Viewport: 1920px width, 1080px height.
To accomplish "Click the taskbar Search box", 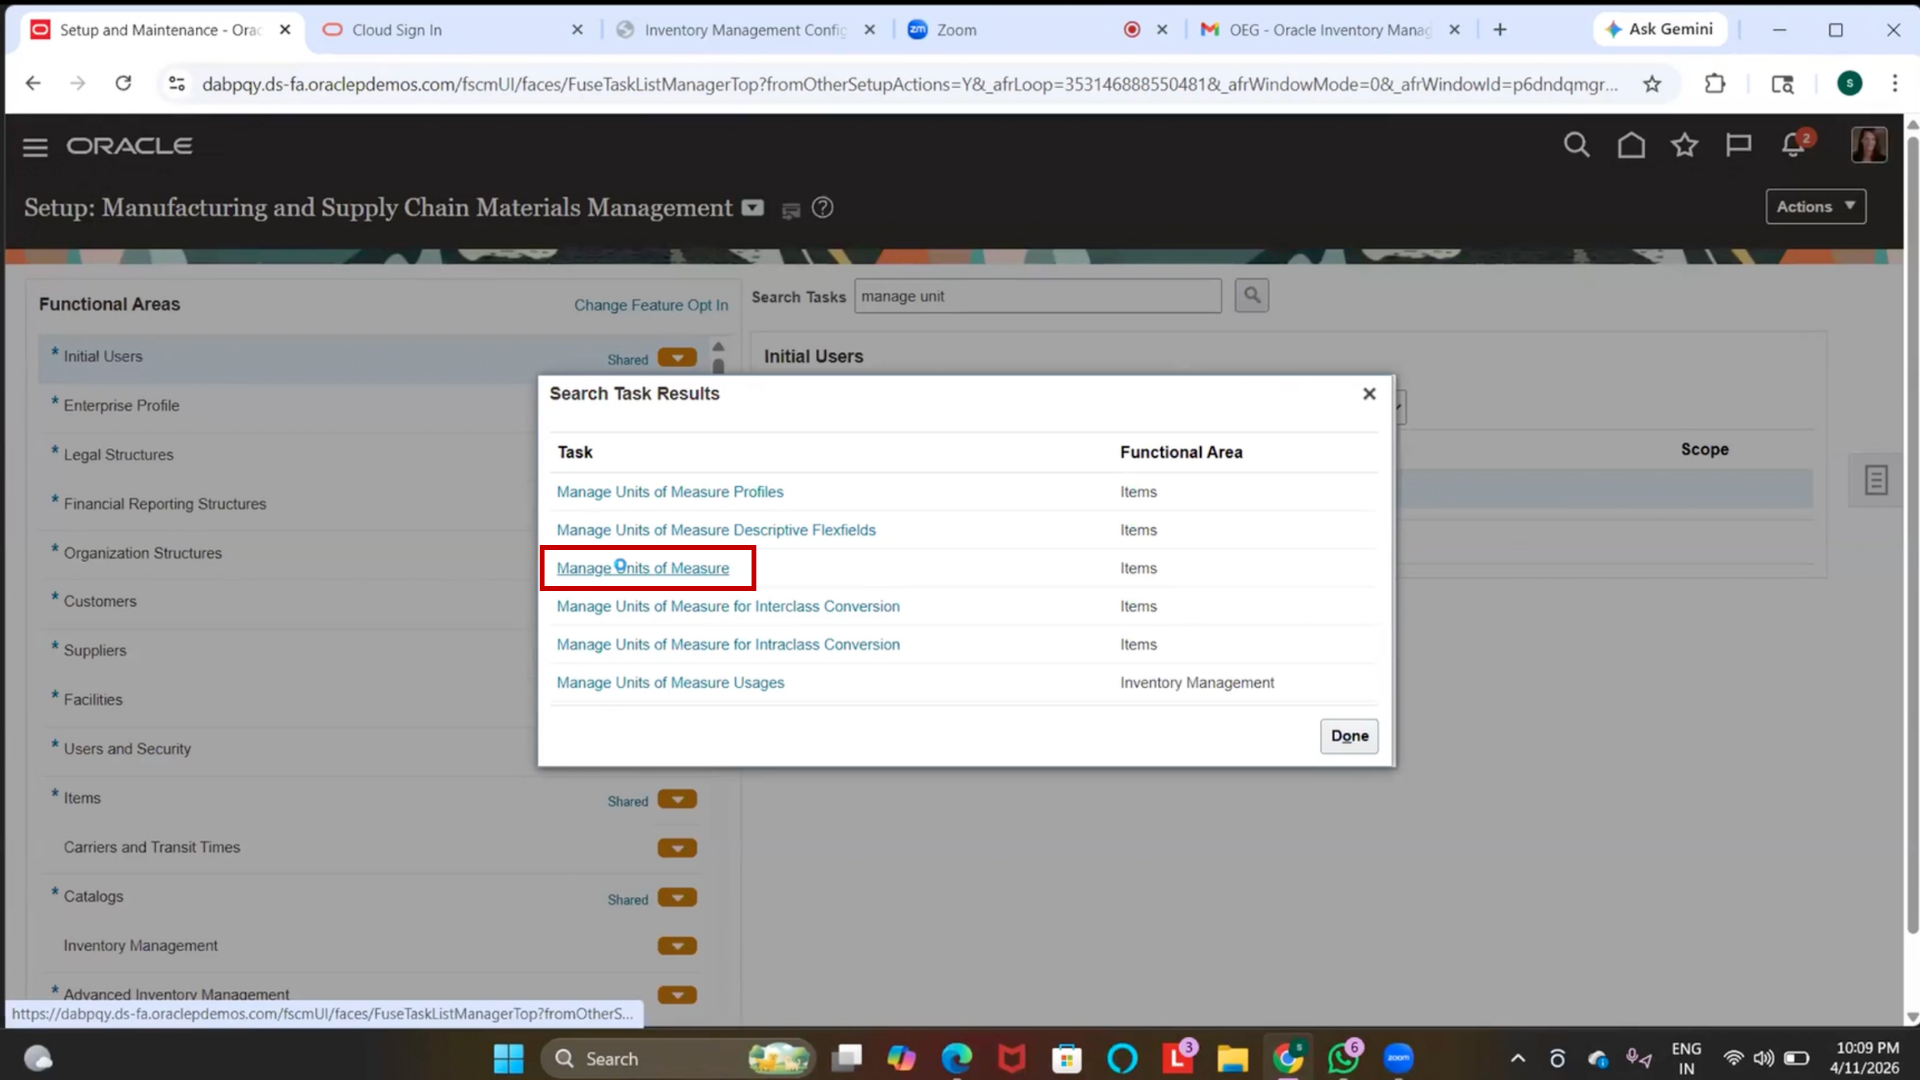I will point(677,1058).
